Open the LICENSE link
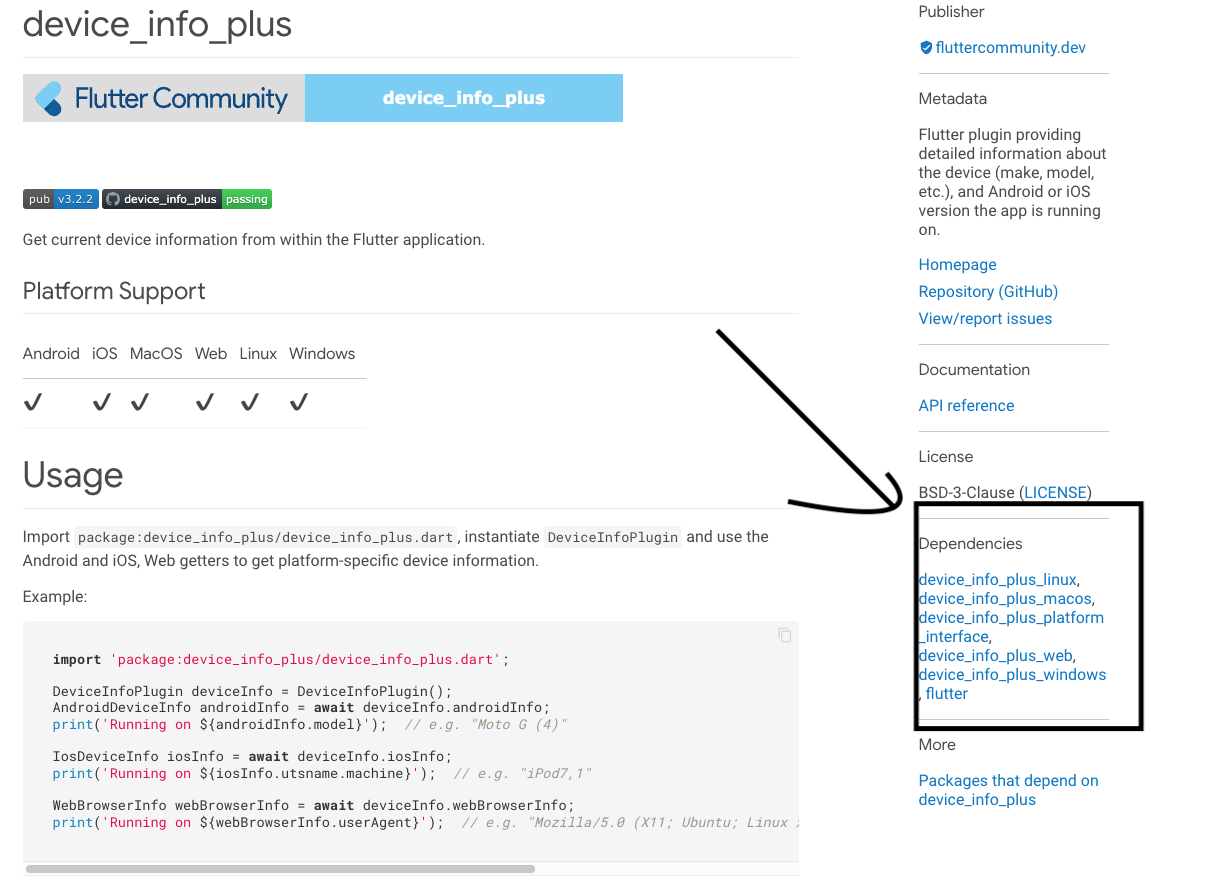The height and width of the screenshot is (883, 1205). [x=1055, y=492]
